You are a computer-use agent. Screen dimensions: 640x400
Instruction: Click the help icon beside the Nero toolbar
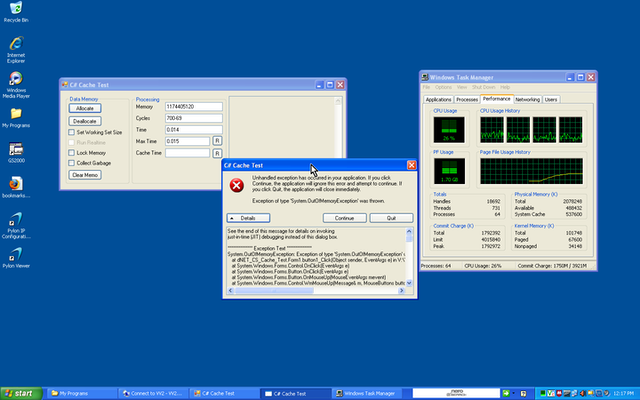(523, 393)
